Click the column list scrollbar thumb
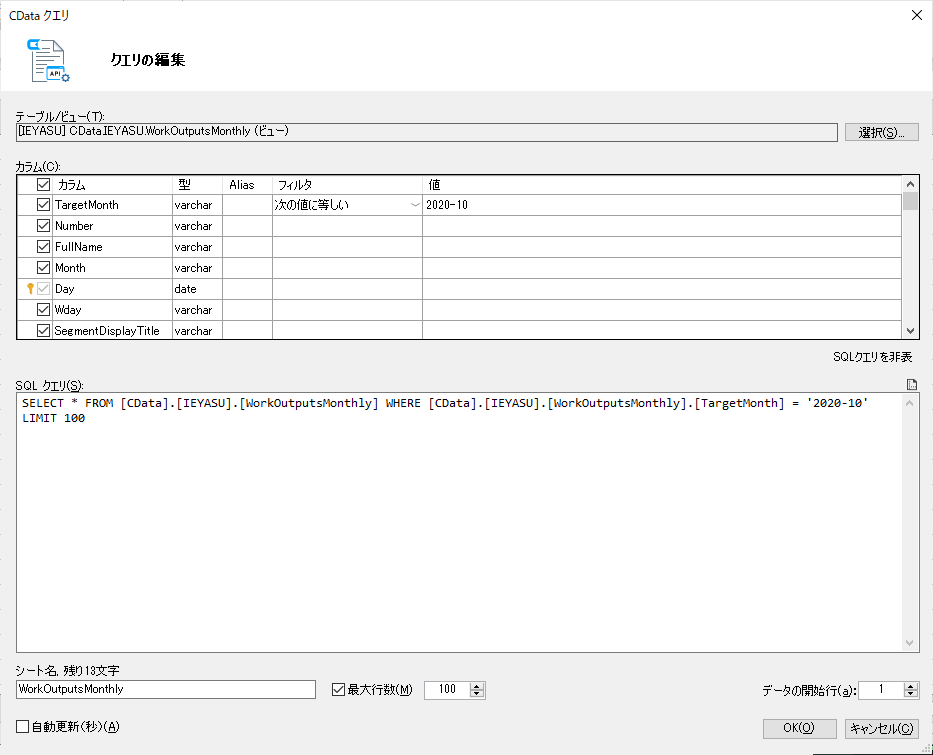Viewport: 933px width, 755px height. click(x=910, y=201)
